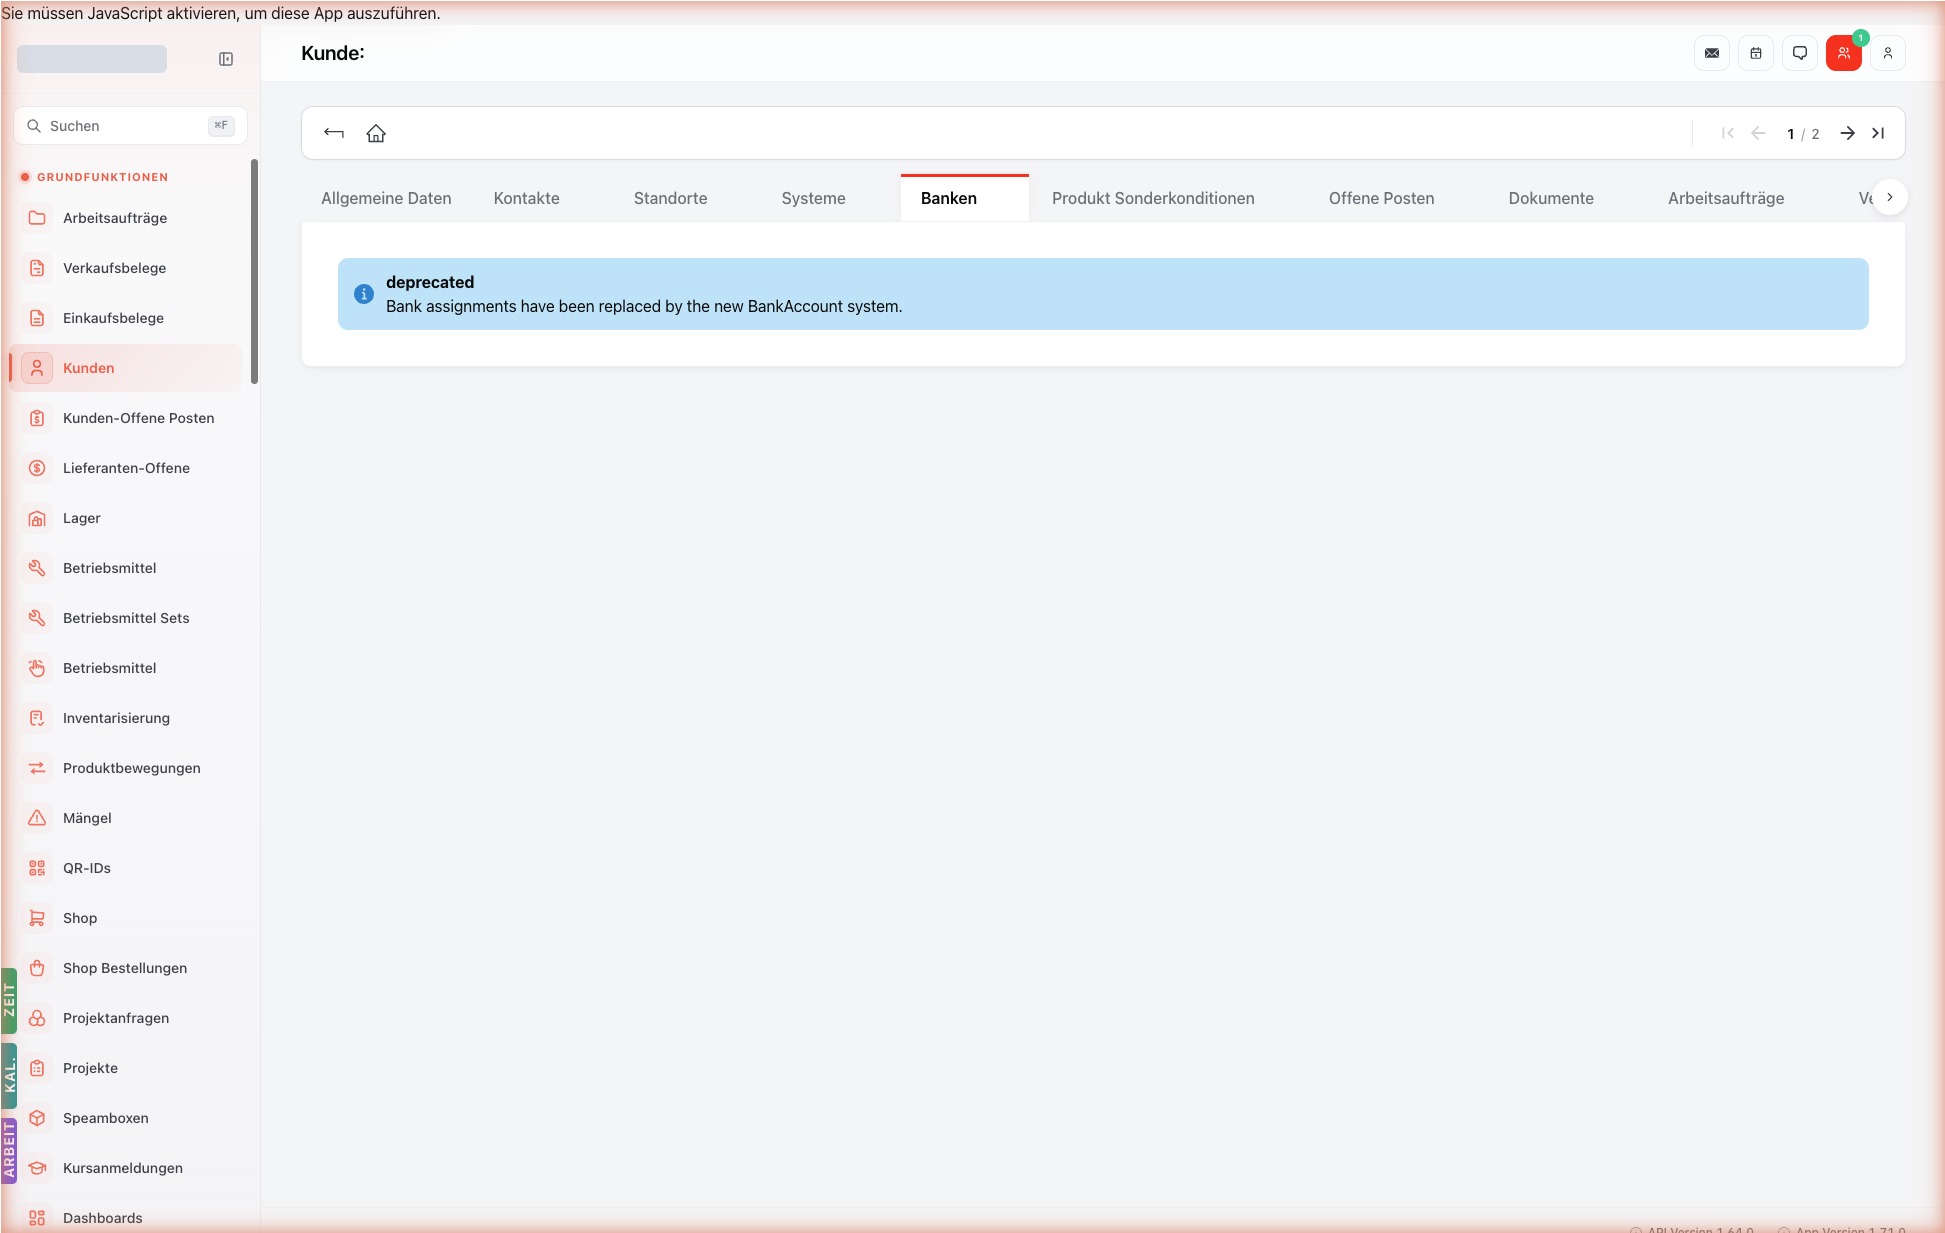Switch to Allgemeine Daten tab

386,198
